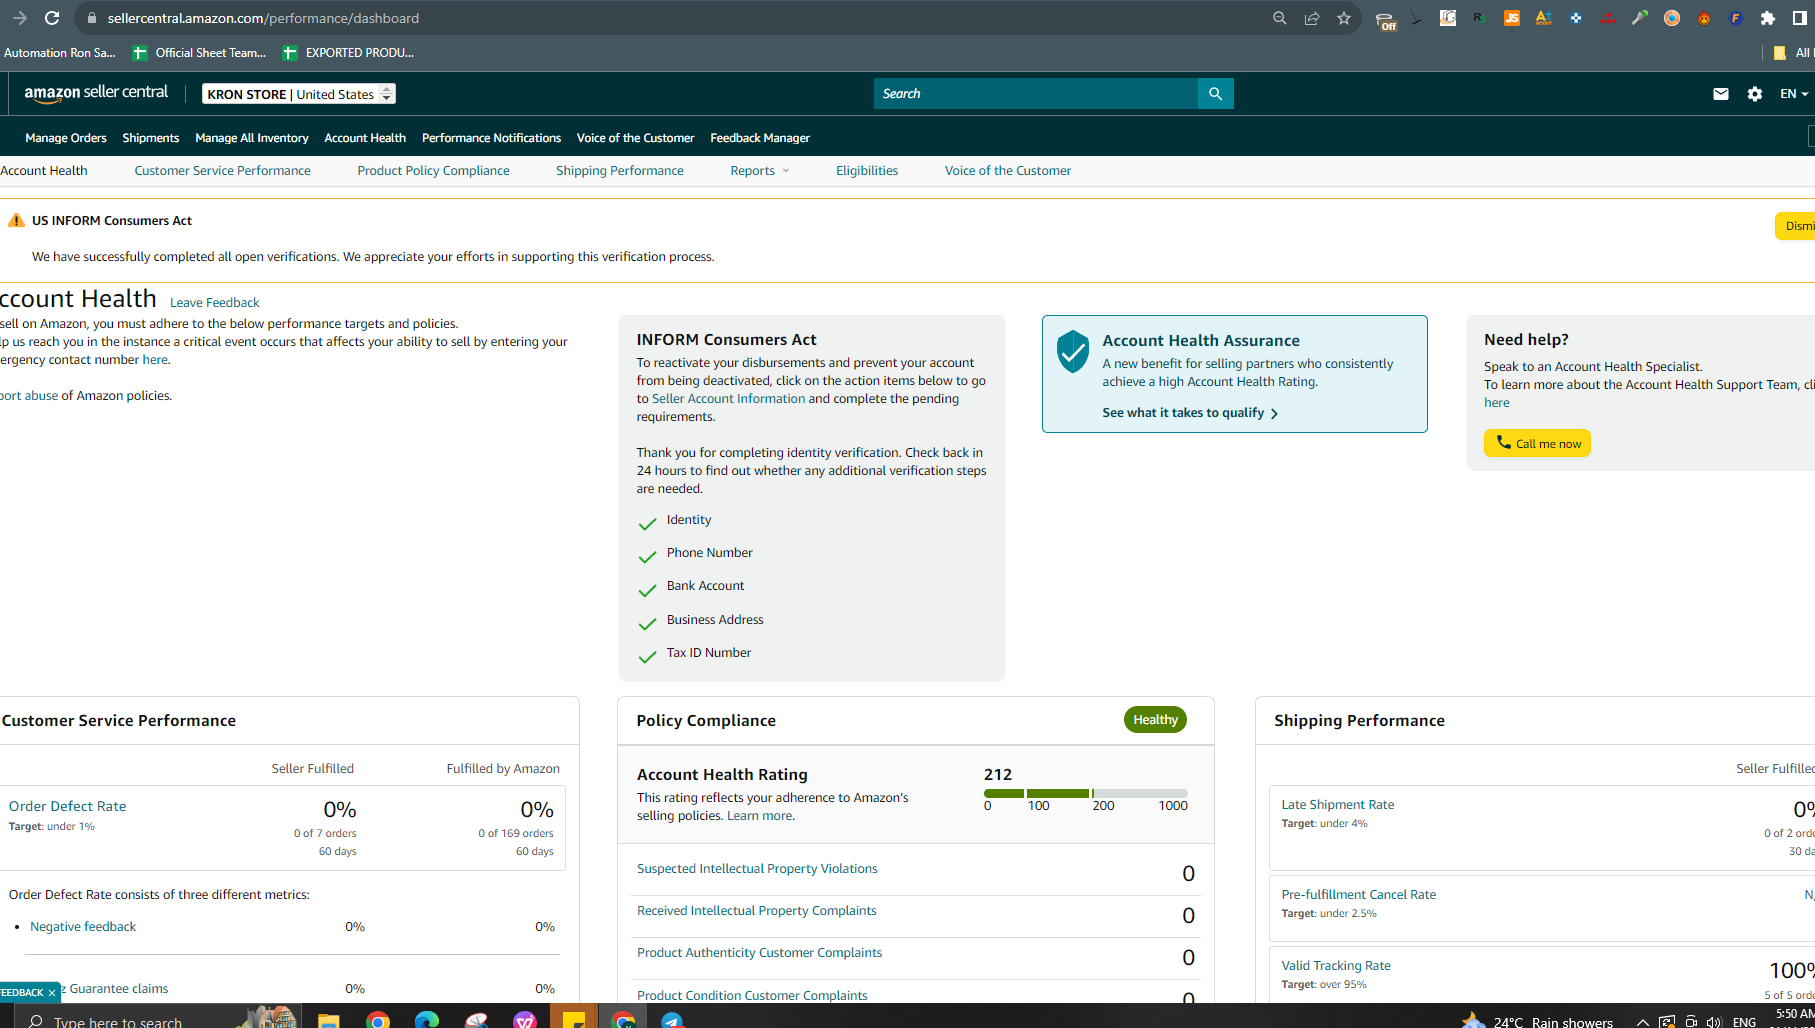The width and height of the screenshot is (1815, 1028).
Task: Open the Extensions puzzle piece menu
Action: point(1768,18)
